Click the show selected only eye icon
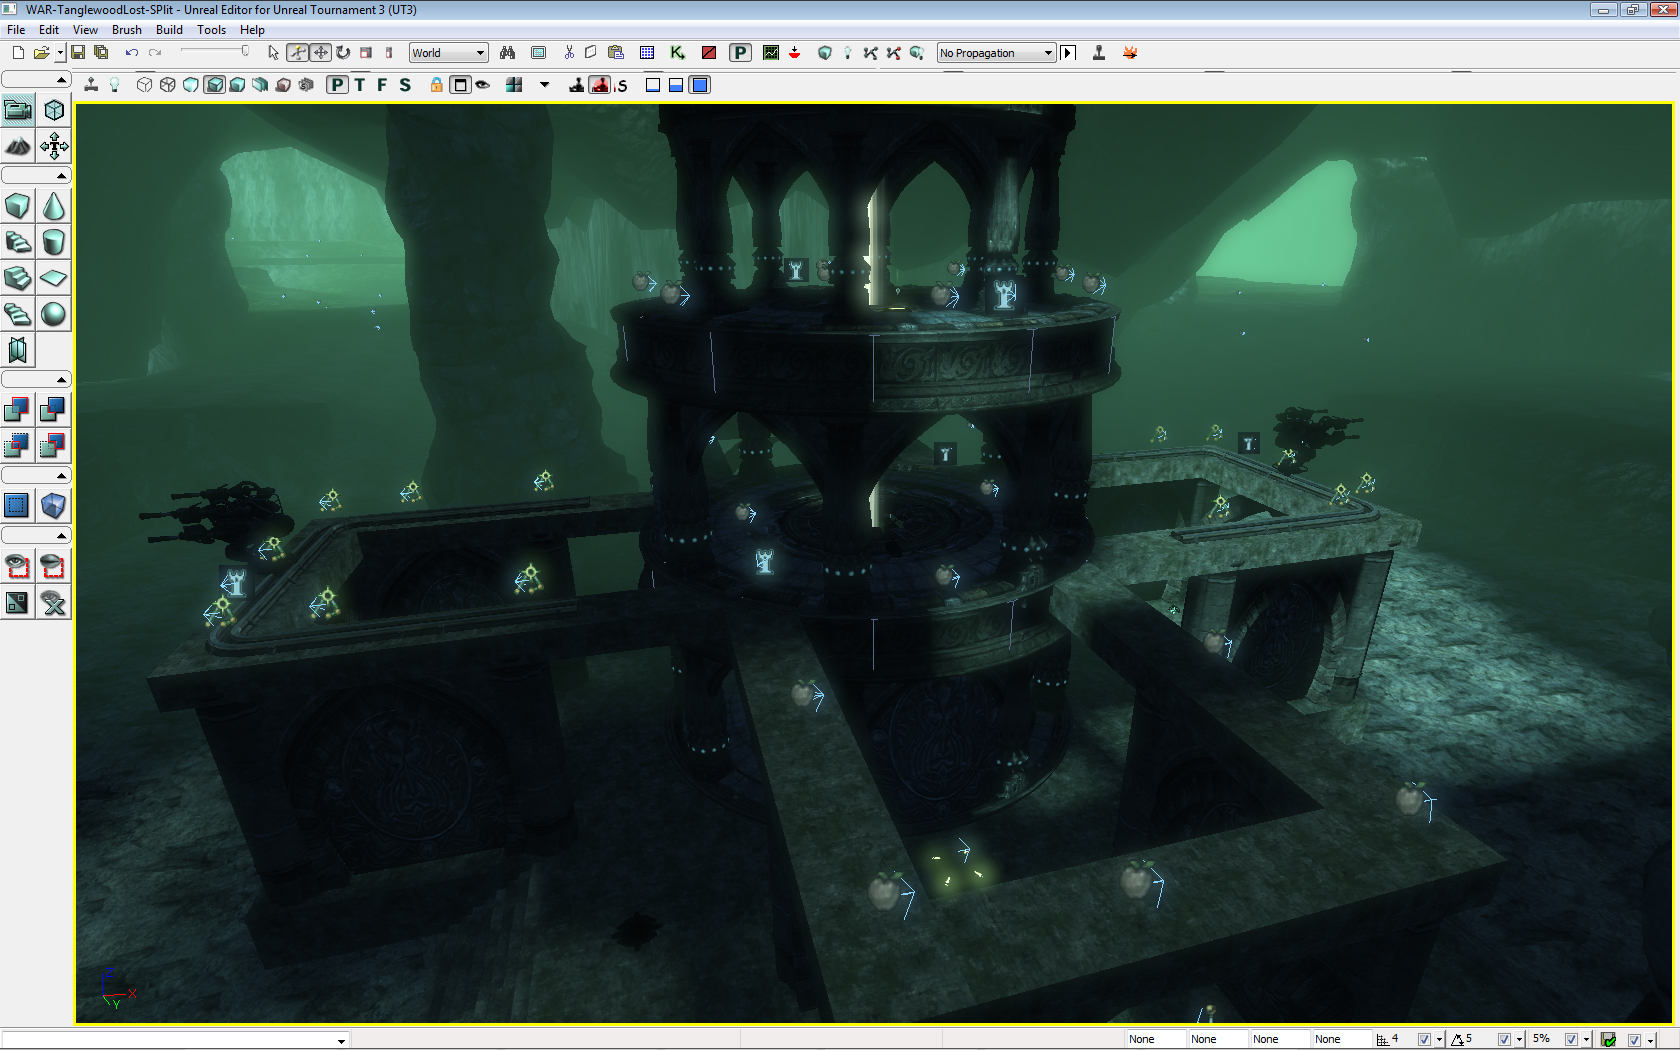 click(x=18, y=567)
